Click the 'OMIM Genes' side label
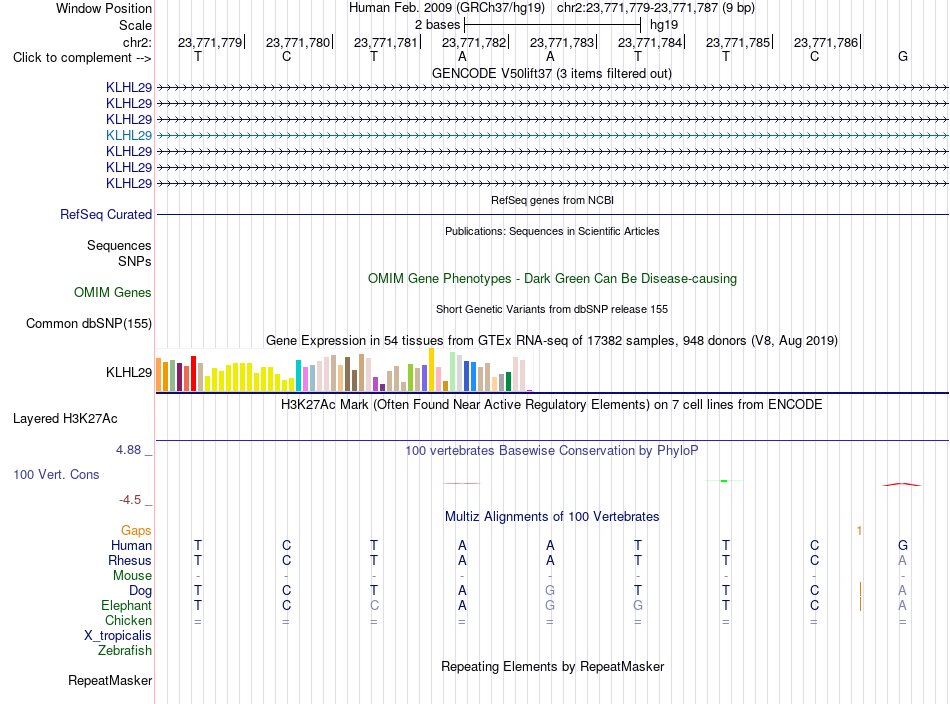 pos(112,293)
